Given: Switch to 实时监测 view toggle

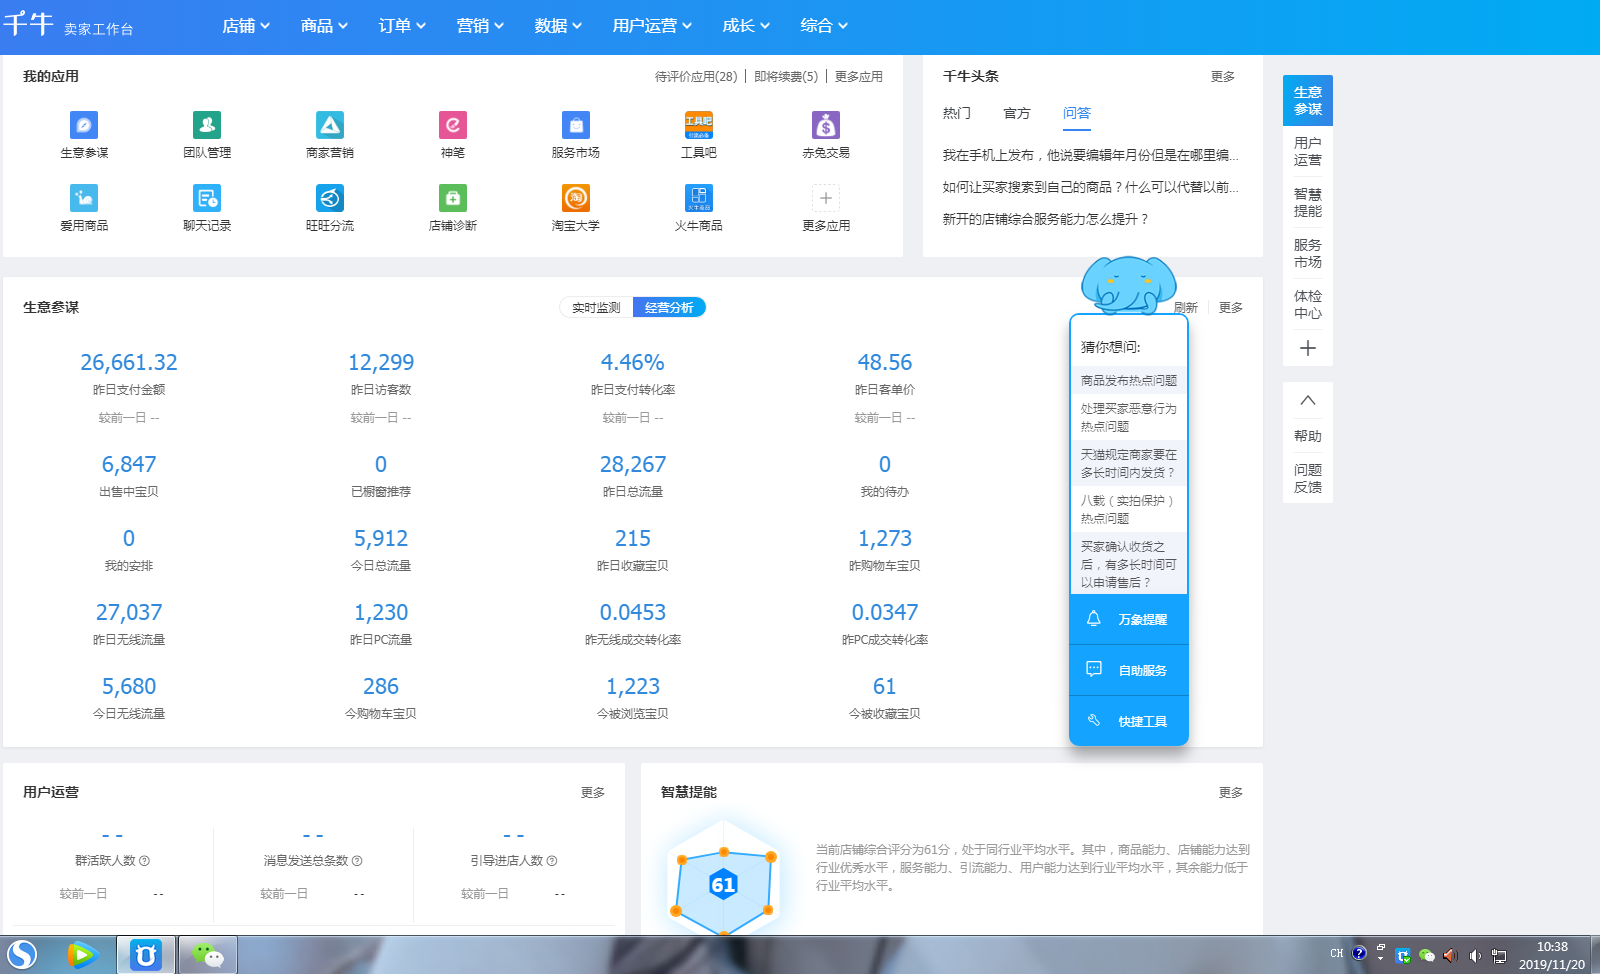Looking at the screenshot, I should pos(596,308).
